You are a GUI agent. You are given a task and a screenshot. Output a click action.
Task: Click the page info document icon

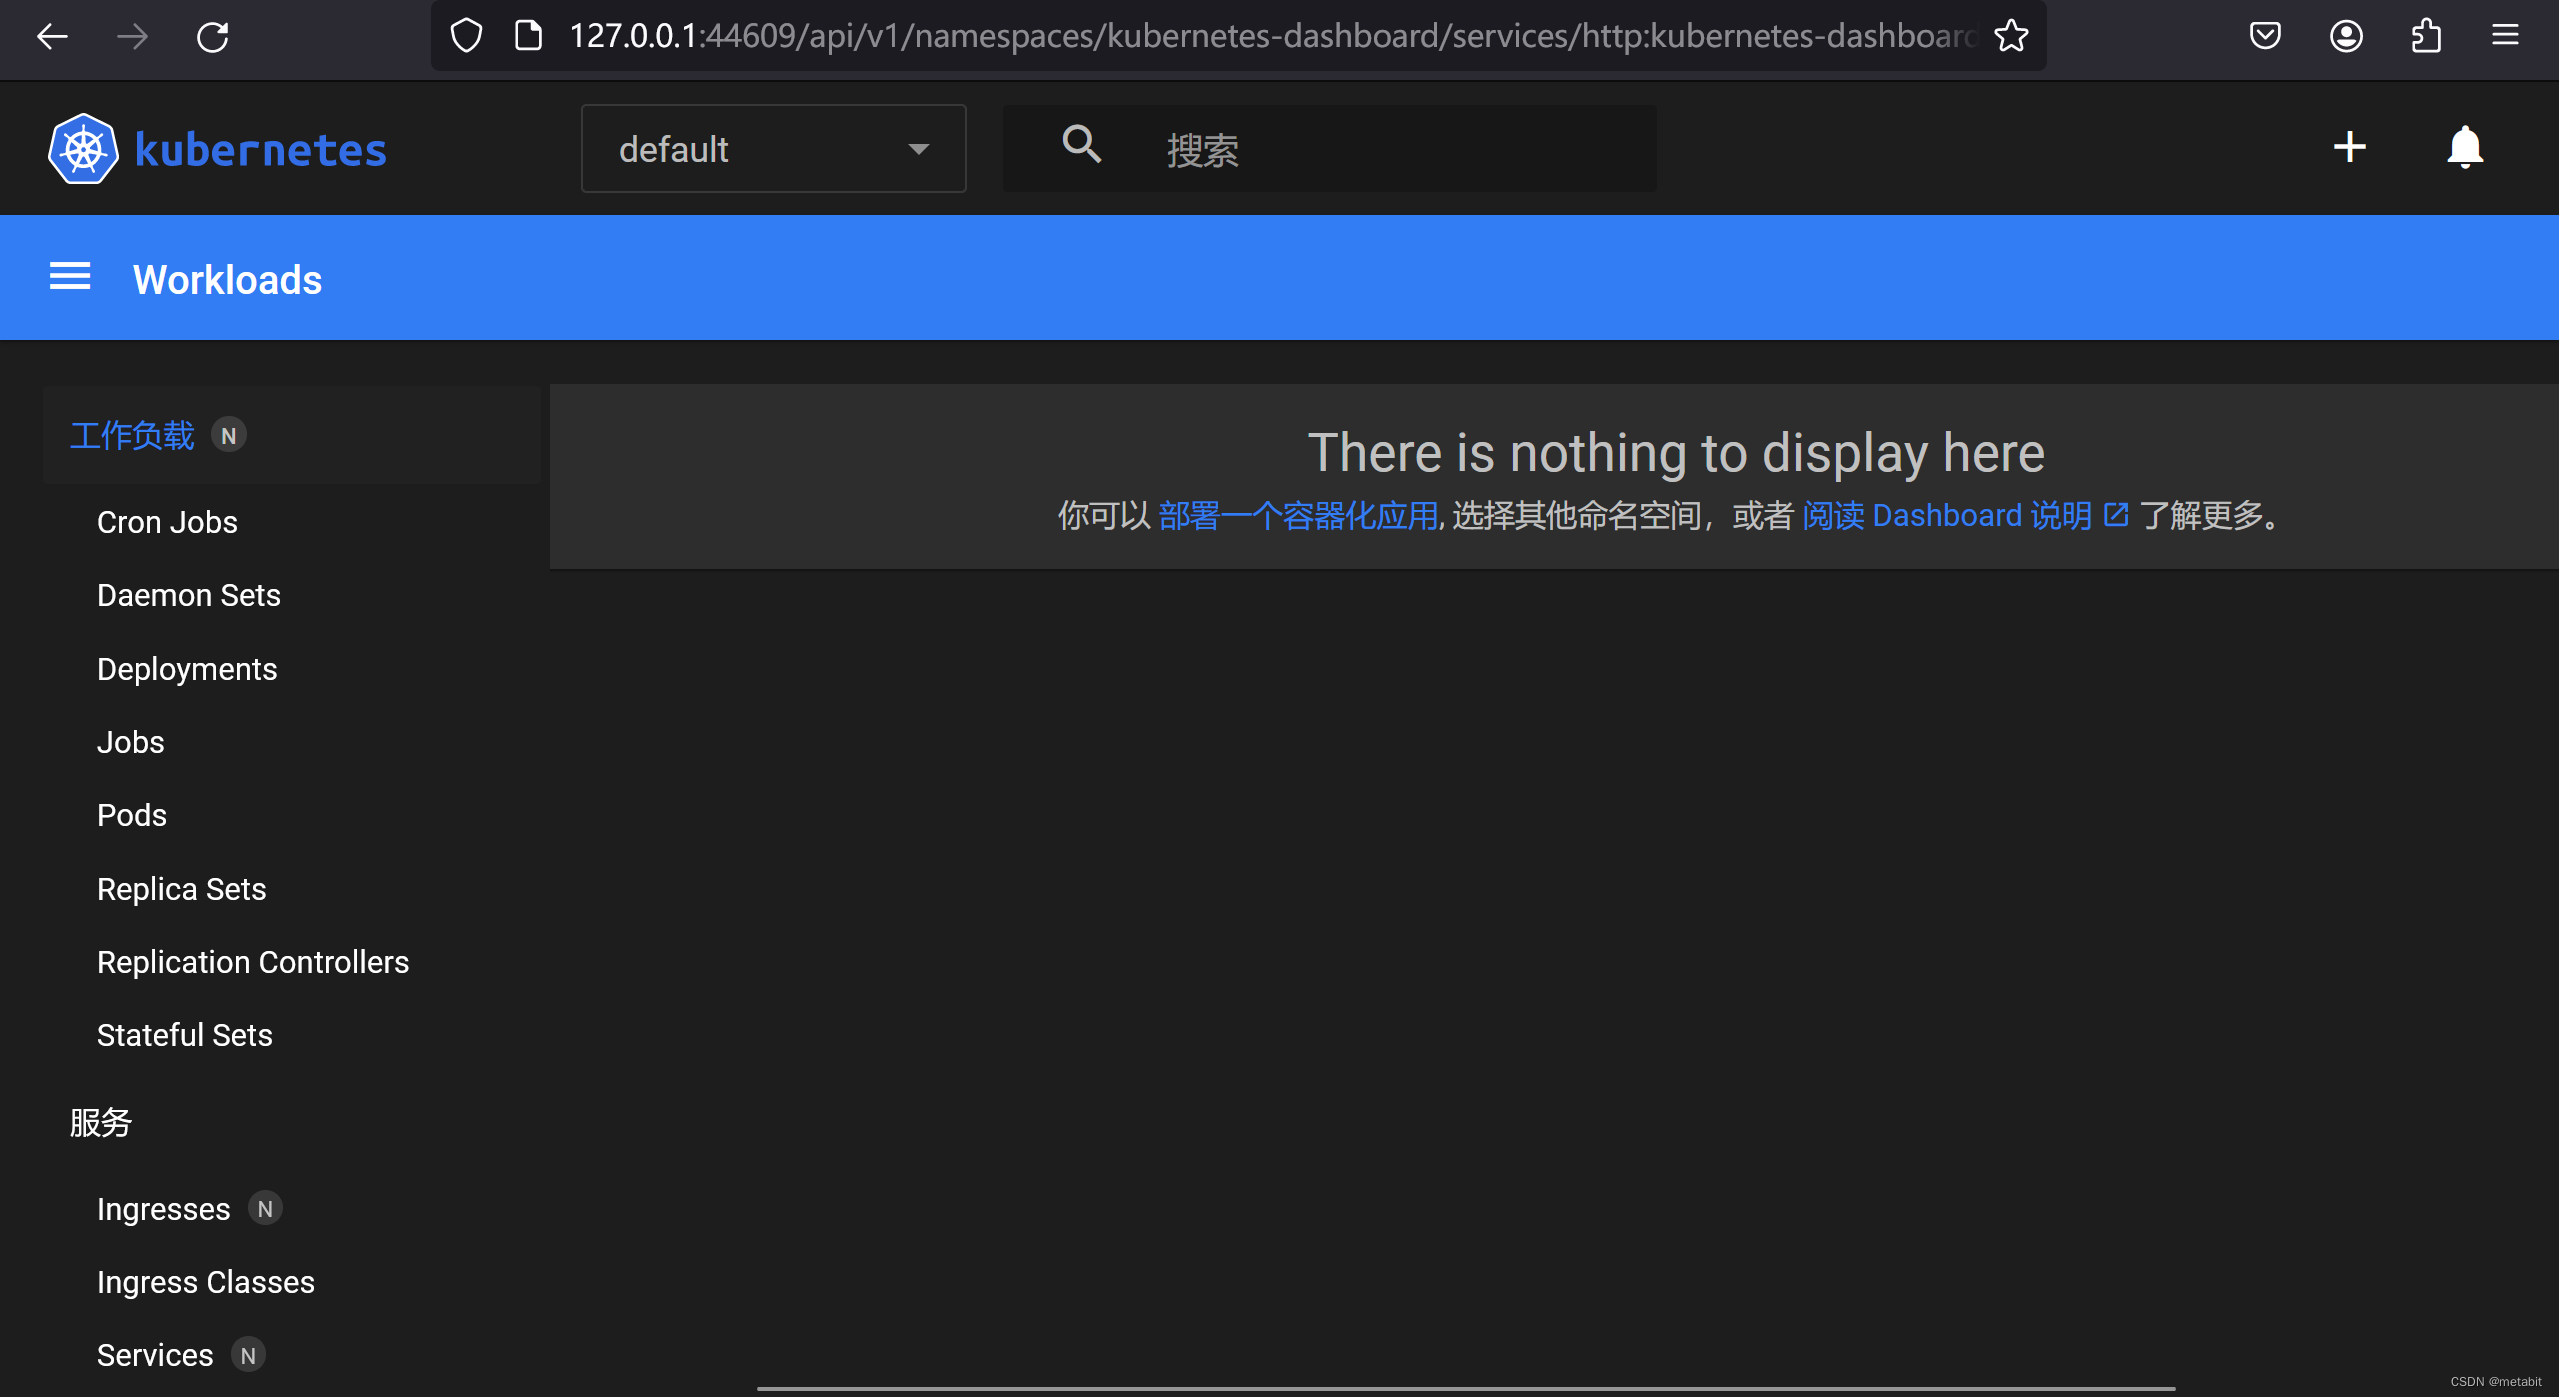click(x=527, y=36)
